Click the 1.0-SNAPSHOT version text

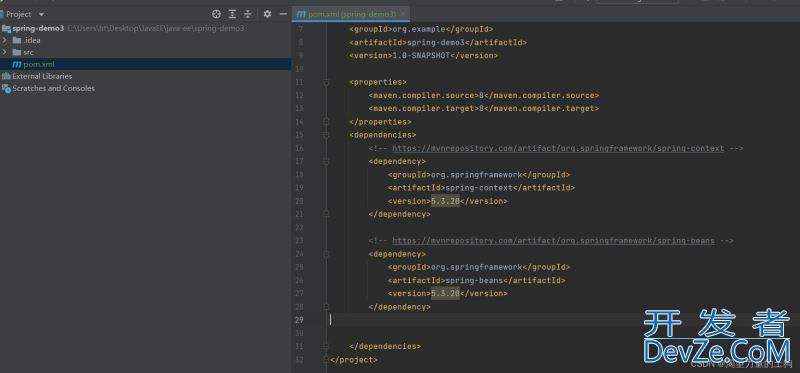pyautogui.click(x=421, y=56)
